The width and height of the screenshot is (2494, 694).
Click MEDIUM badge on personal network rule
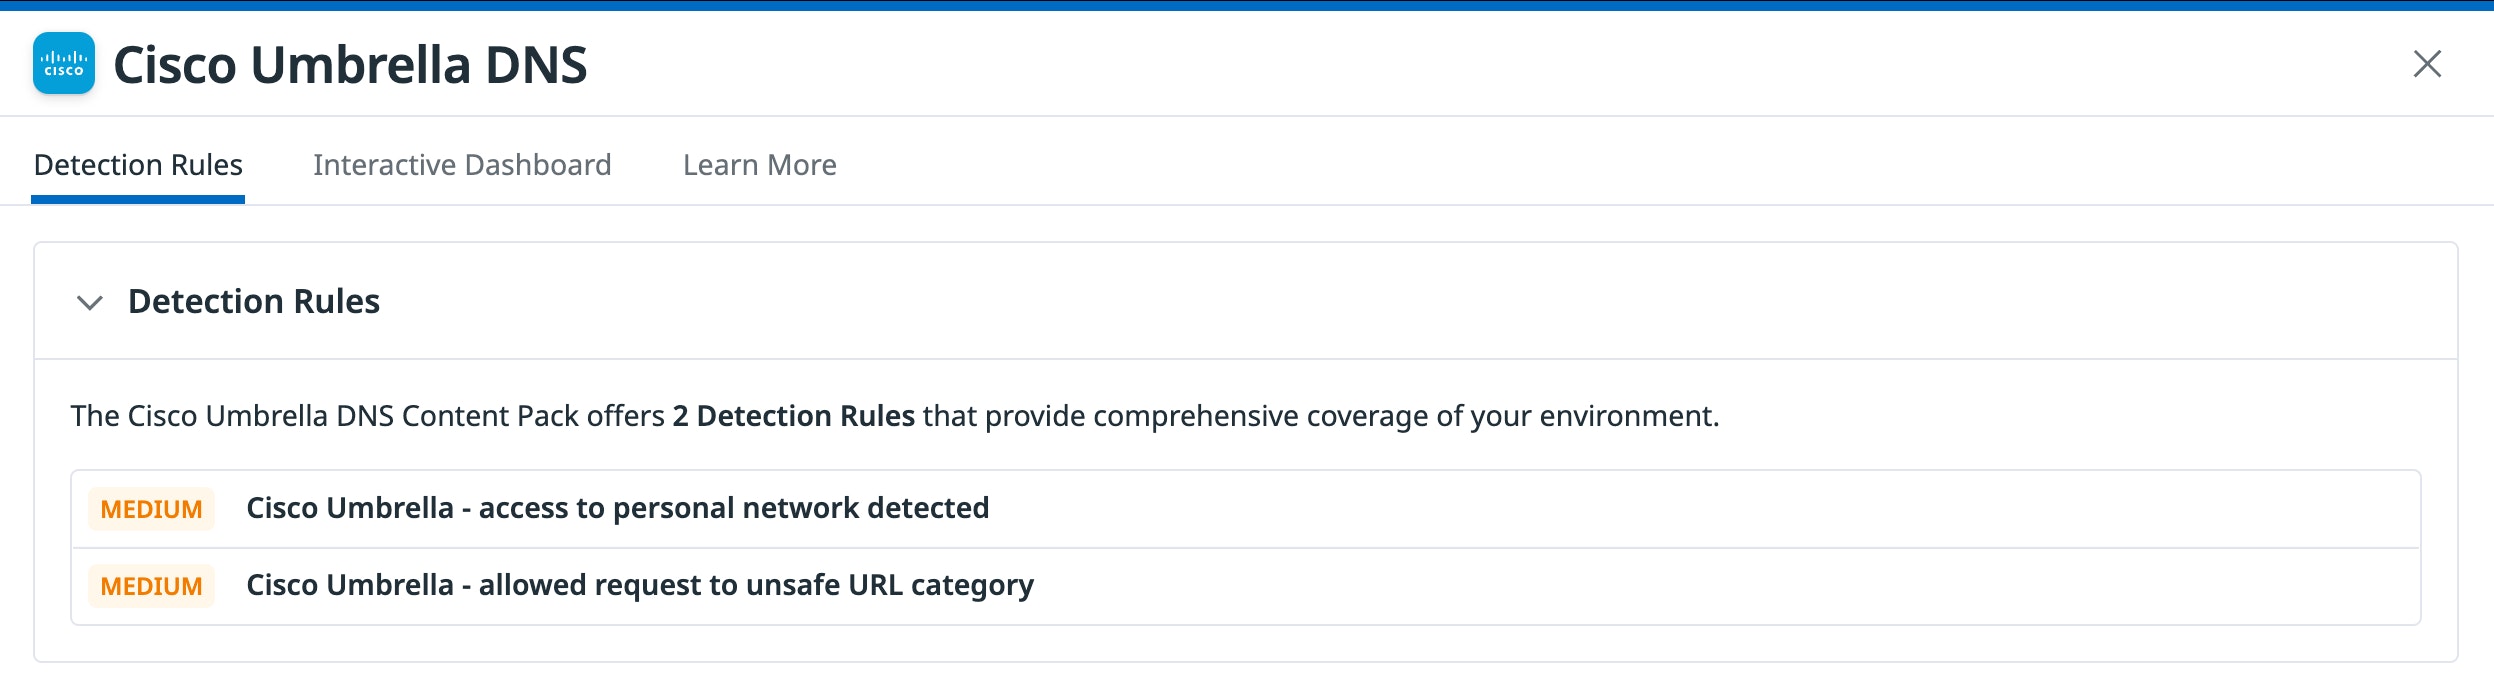pyautogui.click(x=152, y=510)
